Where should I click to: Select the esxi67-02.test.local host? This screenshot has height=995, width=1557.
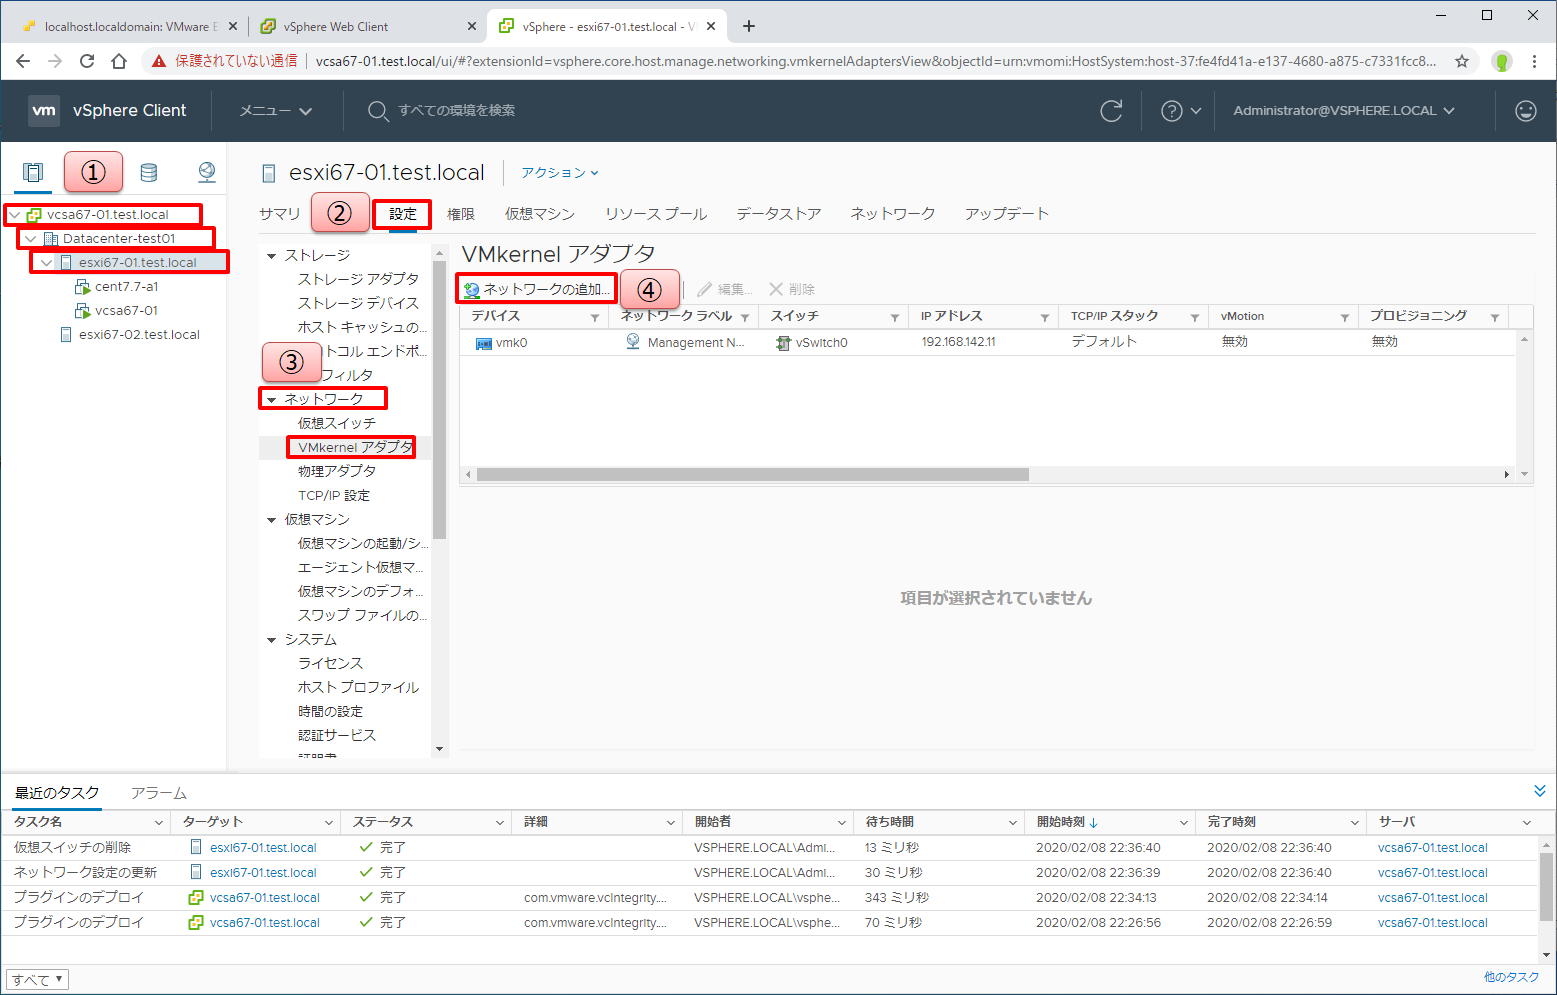[x=139, y=334]
